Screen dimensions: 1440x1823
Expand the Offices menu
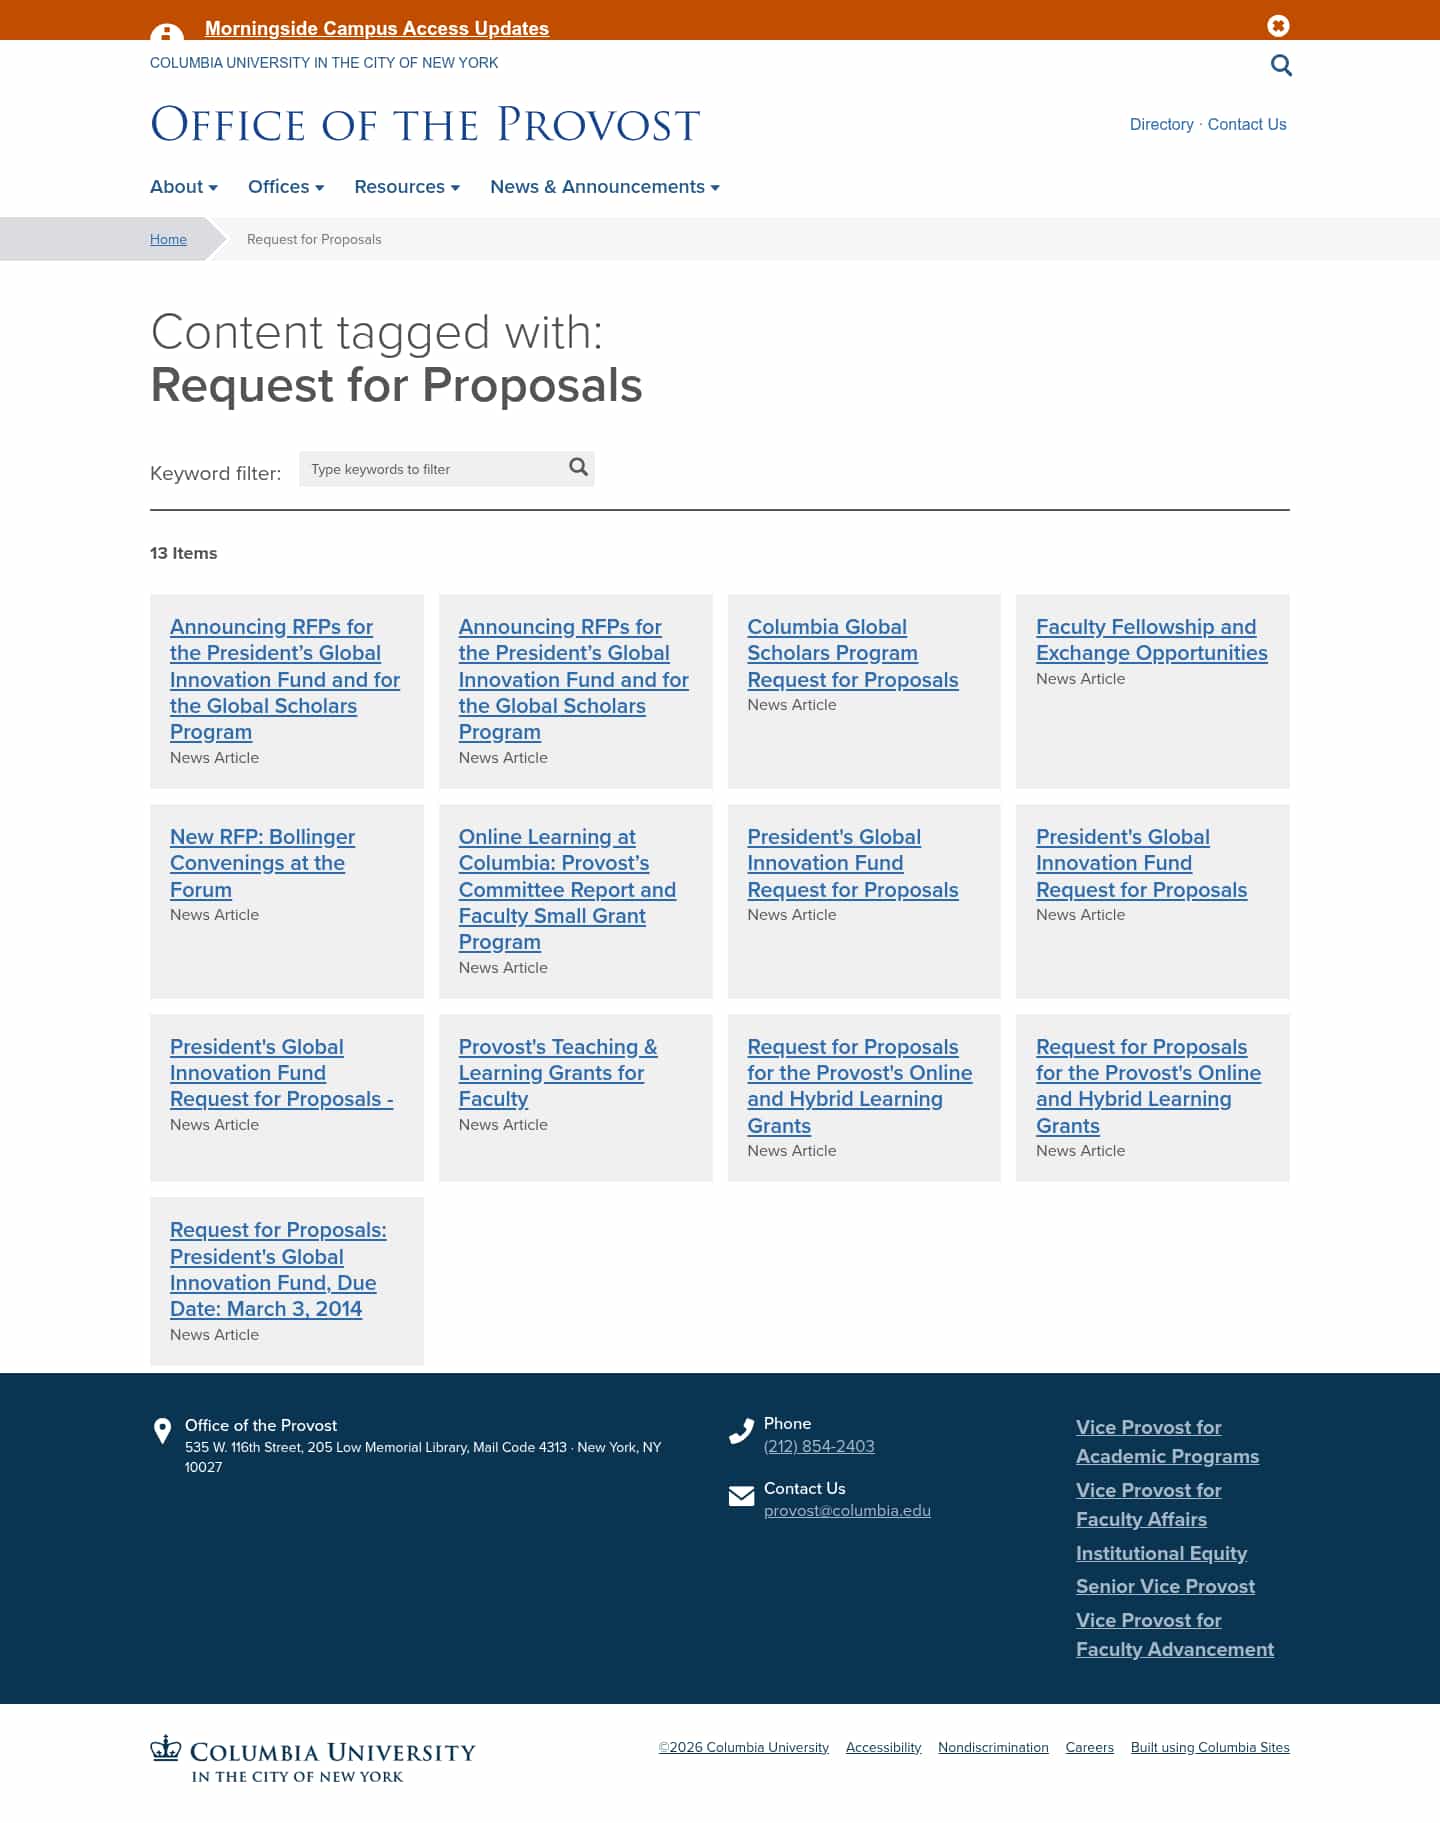tap(286, 187)
